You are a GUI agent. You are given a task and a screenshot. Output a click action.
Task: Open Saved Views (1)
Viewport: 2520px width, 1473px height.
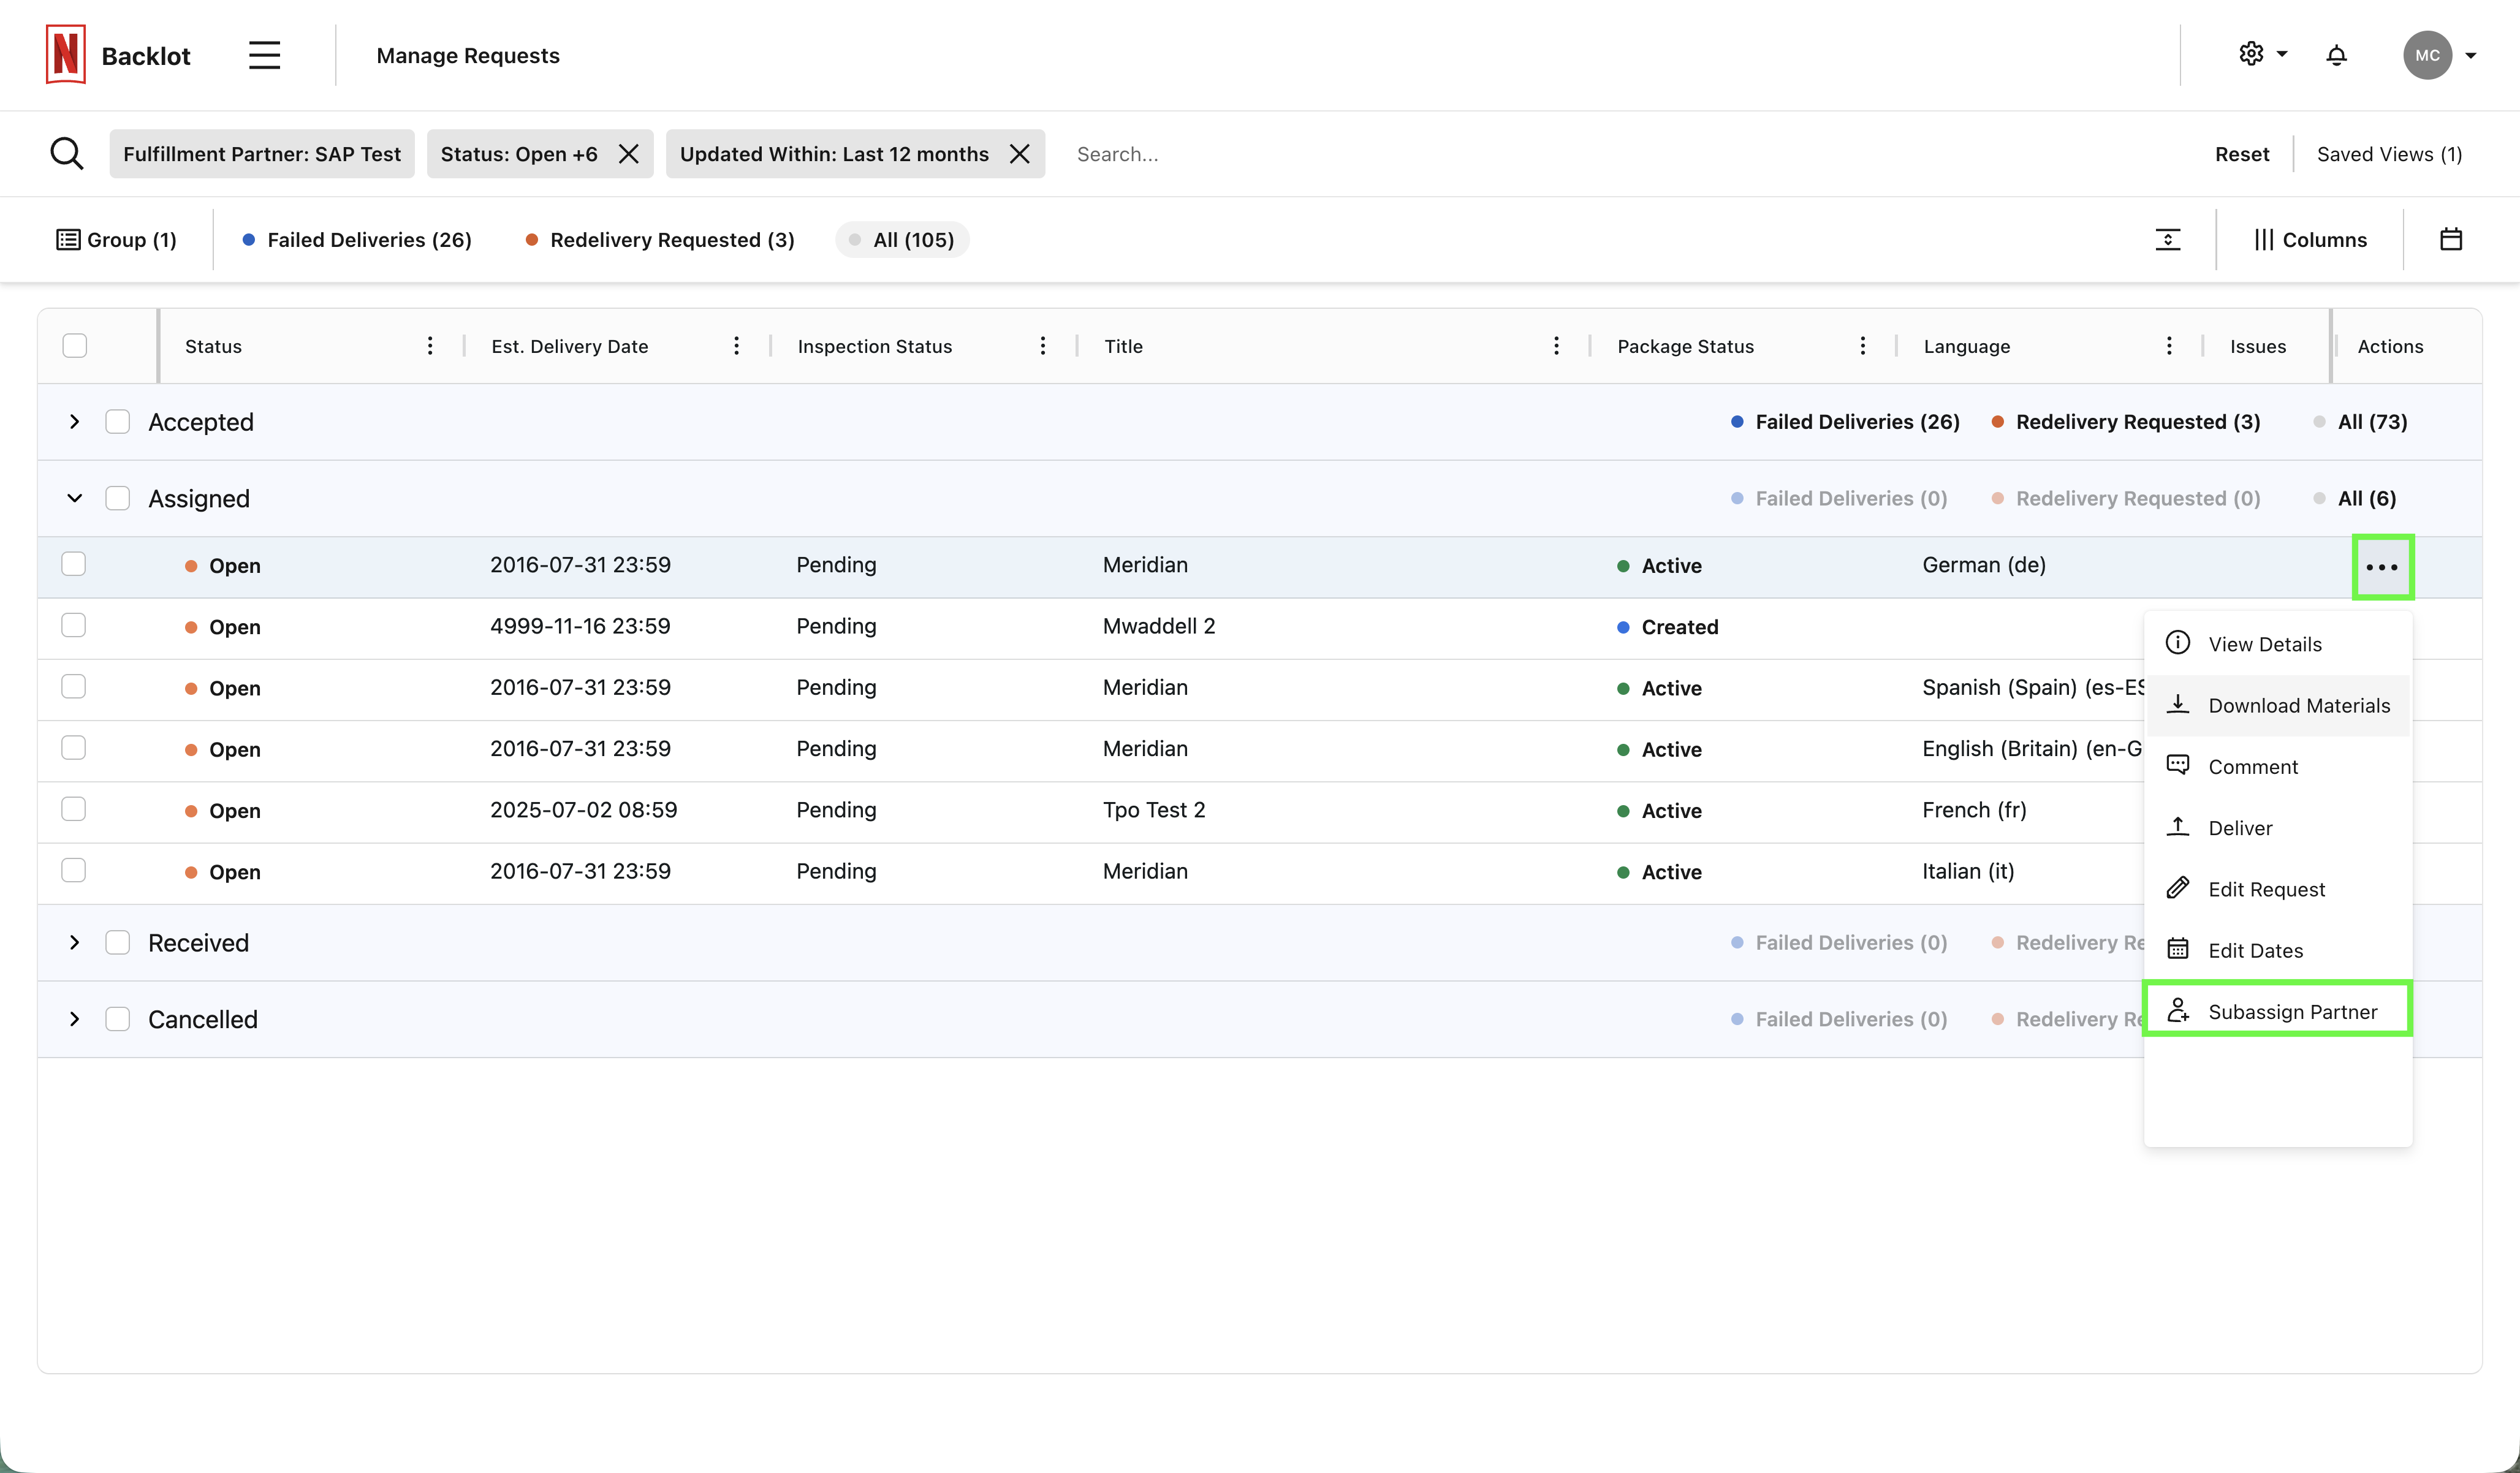coord(2389,154)
